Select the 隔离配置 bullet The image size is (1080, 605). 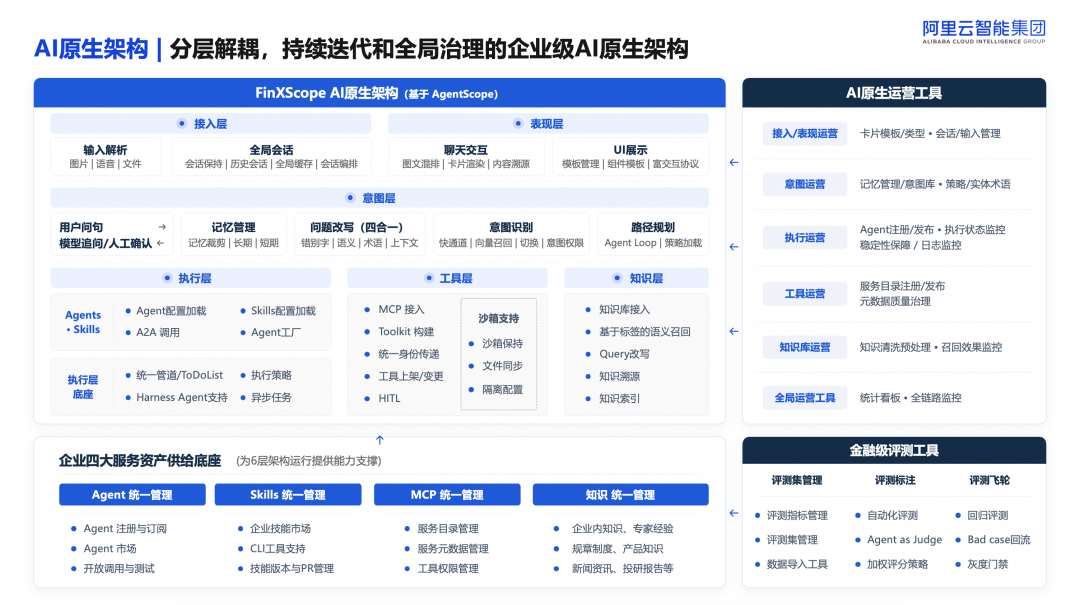pyautogui.click(x=496, y=389)
